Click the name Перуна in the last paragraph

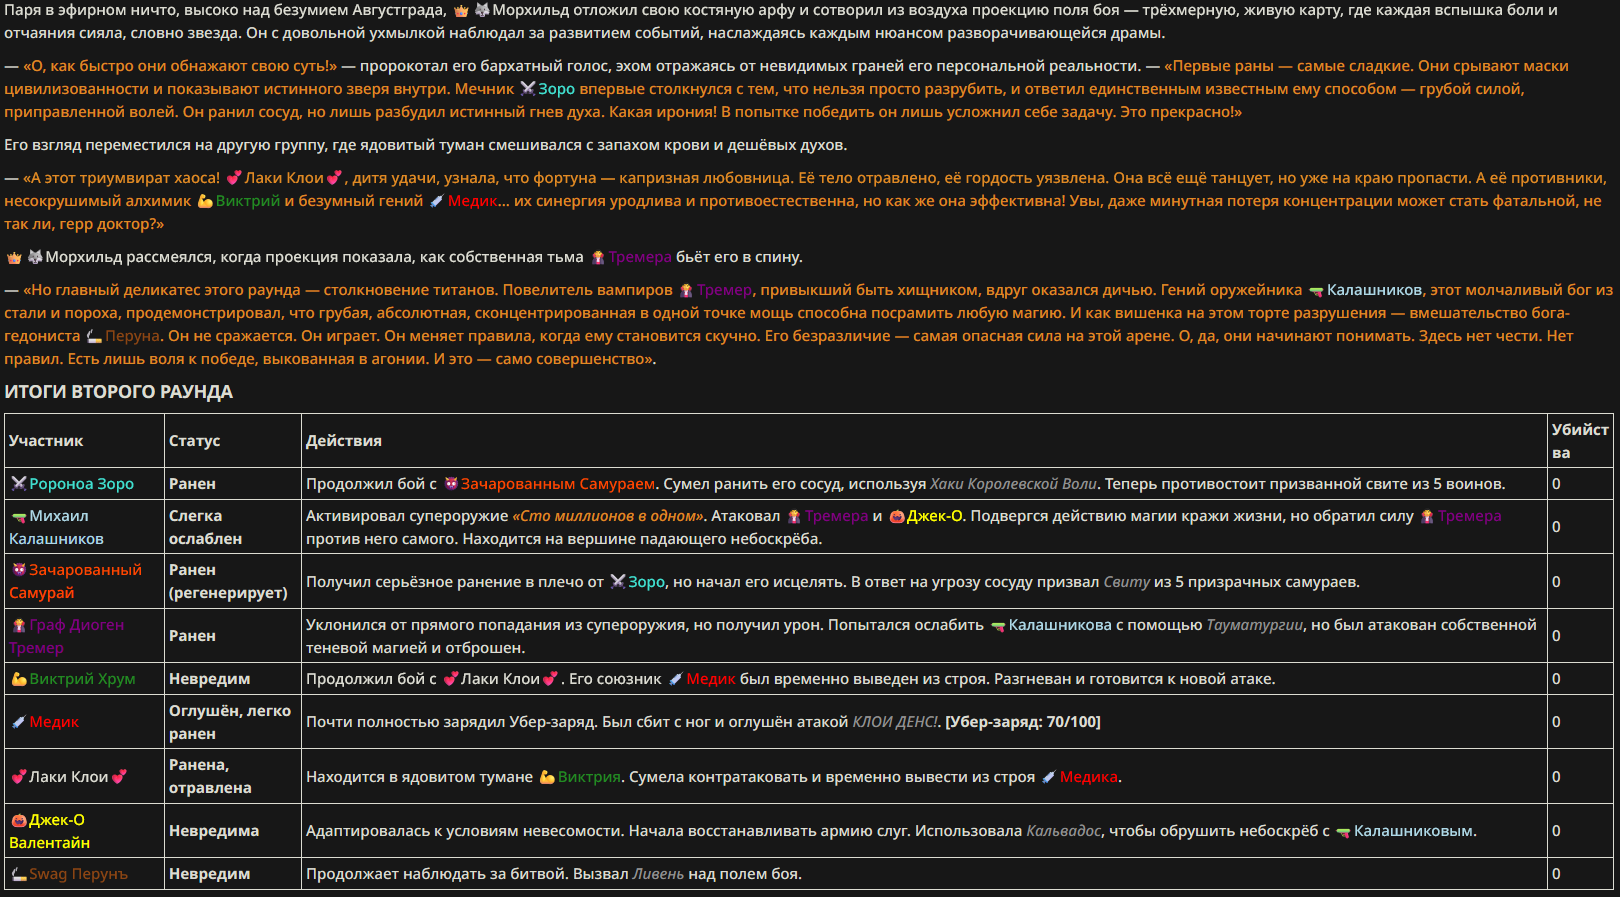click(x=132, y=336)
